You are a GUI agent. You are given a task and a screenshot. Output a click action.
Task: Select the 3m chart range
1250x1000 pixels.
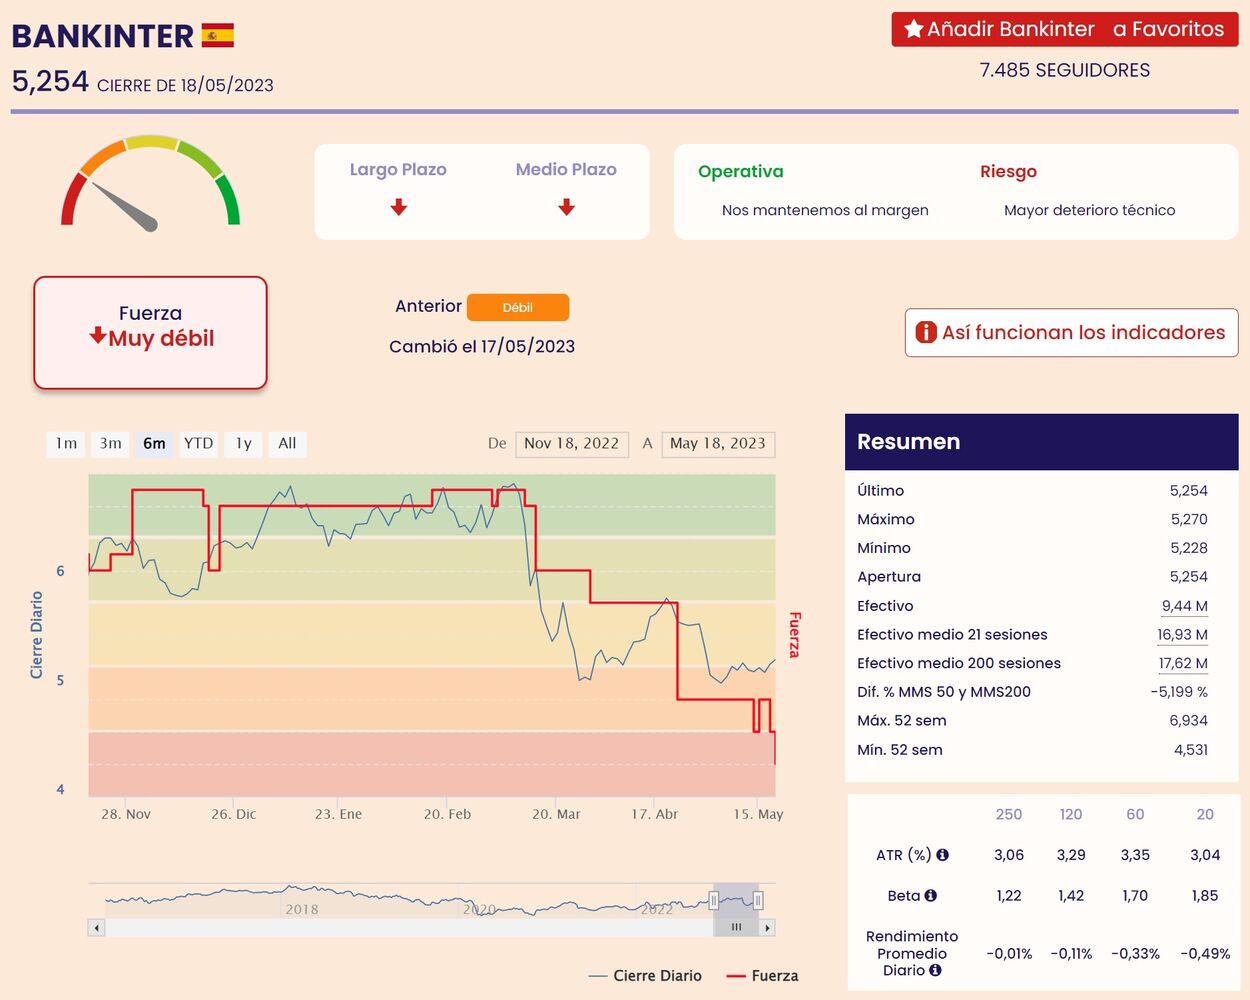(x=111, y=443)
